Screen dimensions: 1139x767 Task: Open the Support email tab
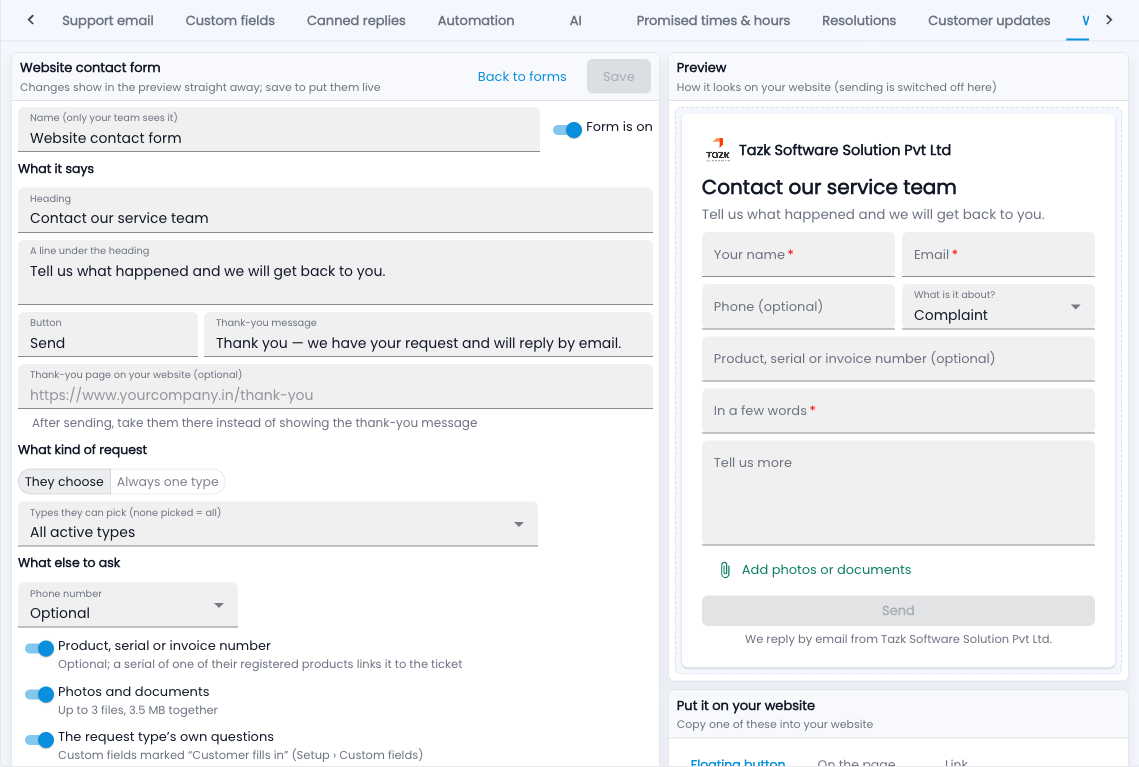108,20
